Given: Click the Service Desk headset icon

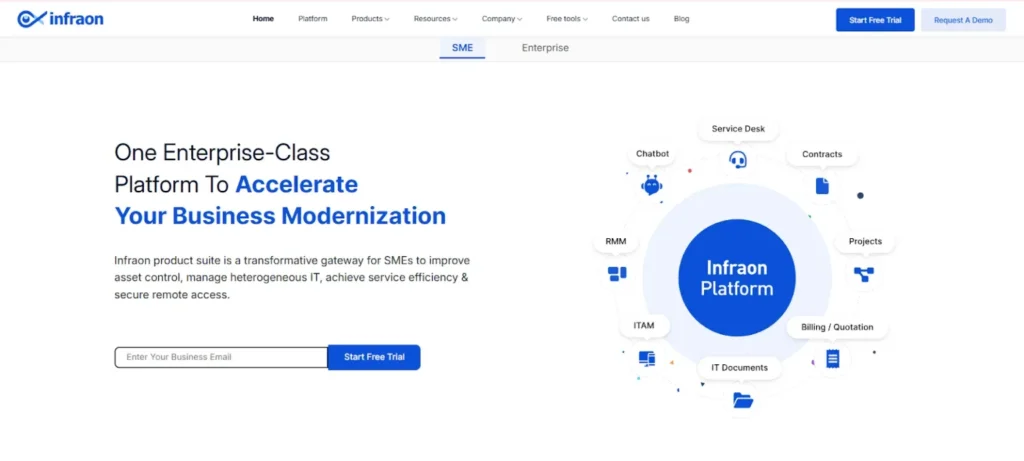Looking at the screenshot, I should [738, 159].
